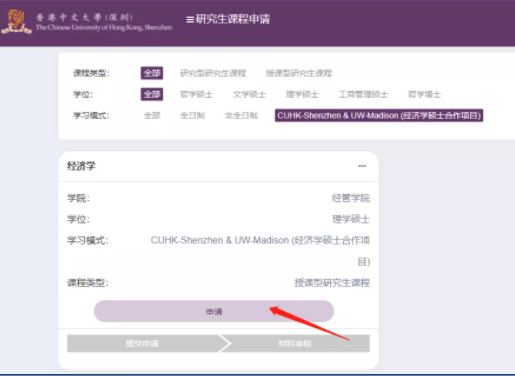Click the 经管学院 school value
This screenshot has width=515, height=376.
click(x=351, y=198)
